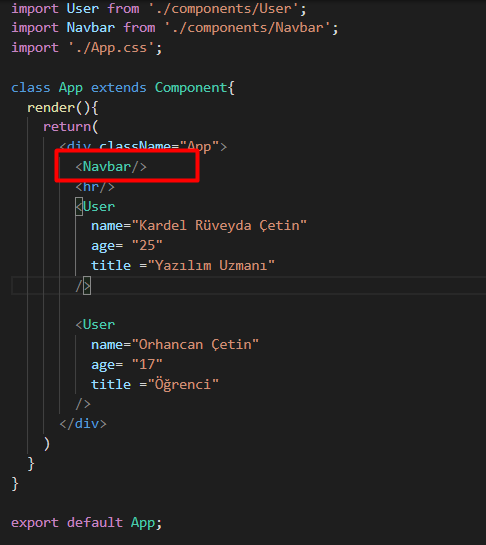Click the highlighted Navbar tag
The width and height of the screenshot is (486, 545).
(x=111, y=166)
